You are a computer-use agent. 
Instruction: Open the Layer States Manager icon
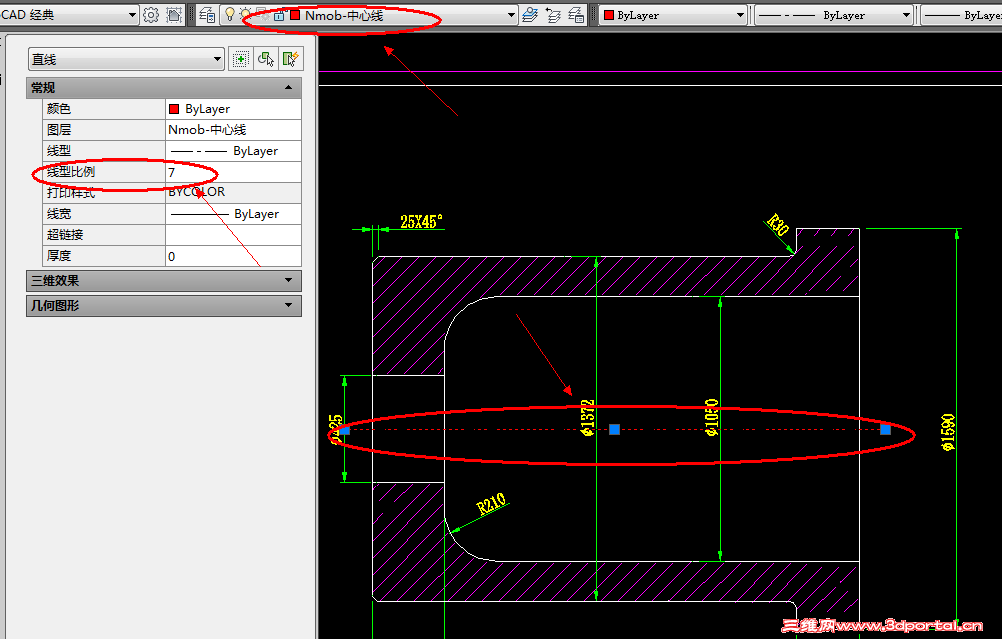click(x=576, y=15)
